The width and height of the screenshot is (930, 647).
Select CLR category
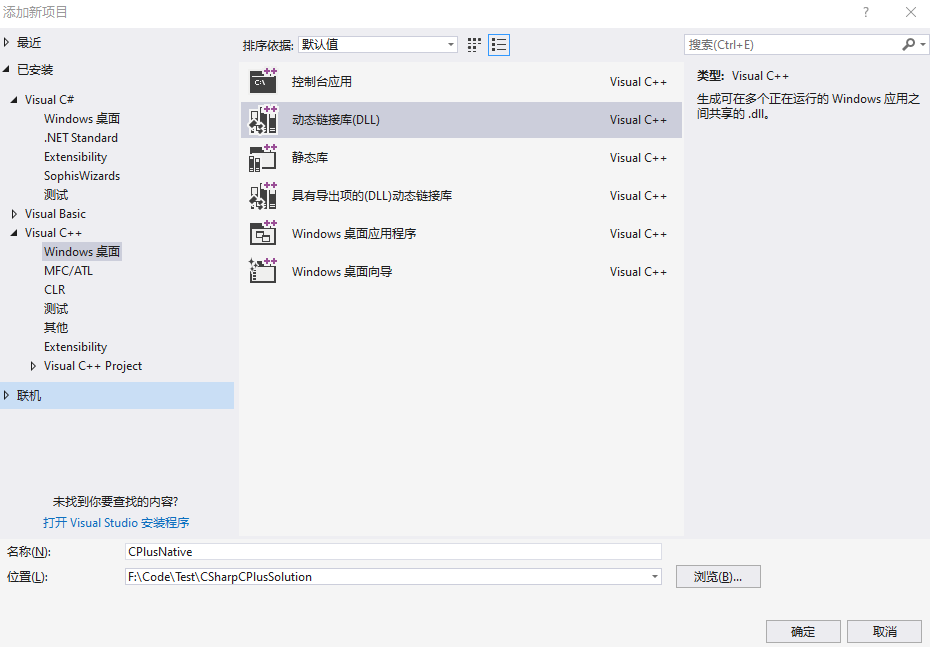coord(55,289)
